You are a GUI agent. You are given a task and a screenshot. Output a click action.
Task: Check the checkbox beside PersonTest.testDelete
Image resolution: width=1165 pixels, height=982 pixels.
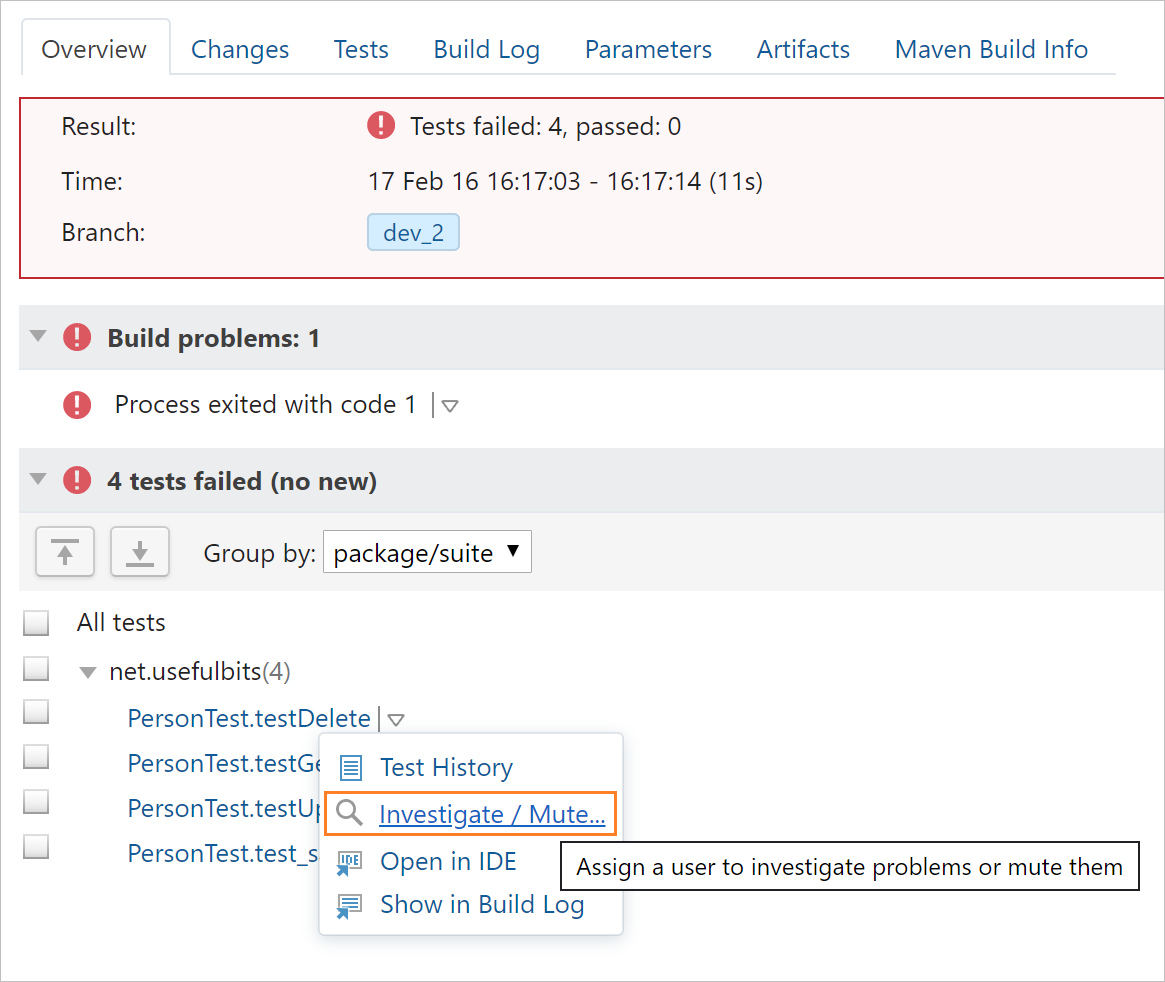pos(36,711)
